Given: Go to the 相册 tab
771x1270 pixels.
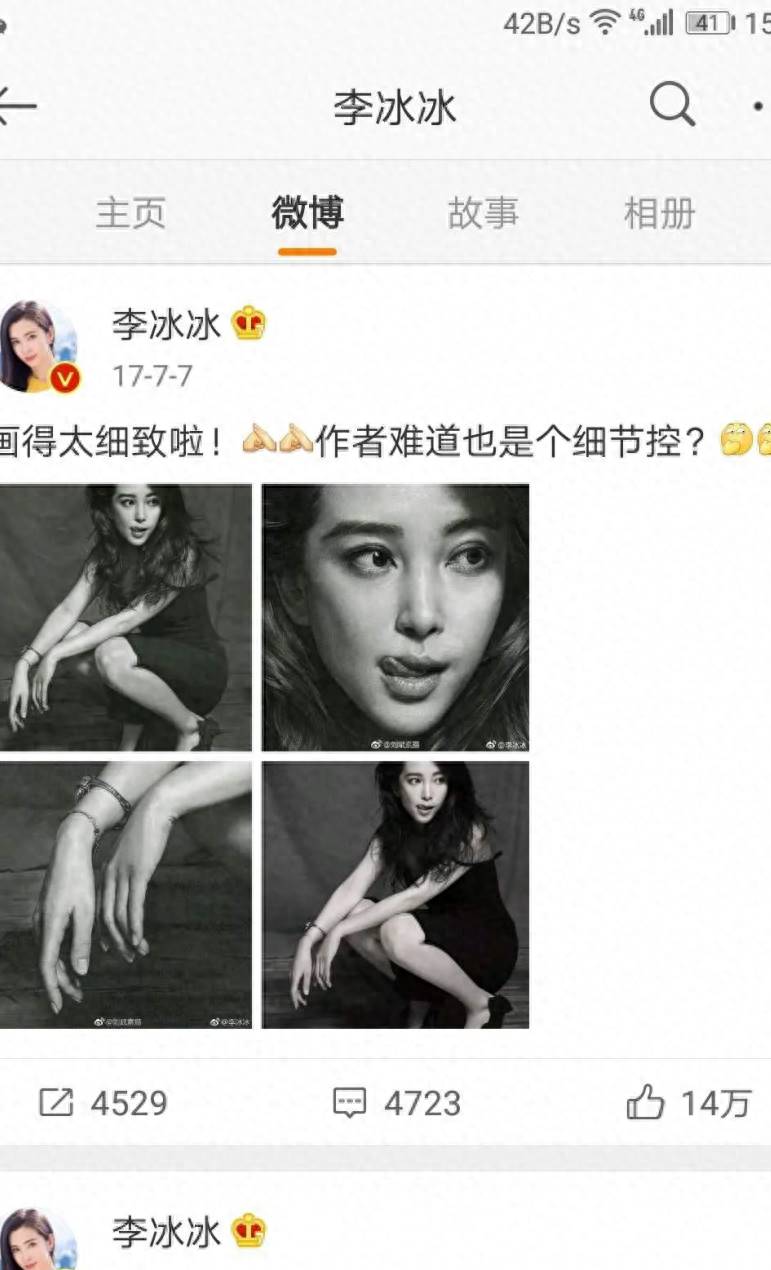Looking at the screenshot, I should pyautogui.click(x=659, y=213).
